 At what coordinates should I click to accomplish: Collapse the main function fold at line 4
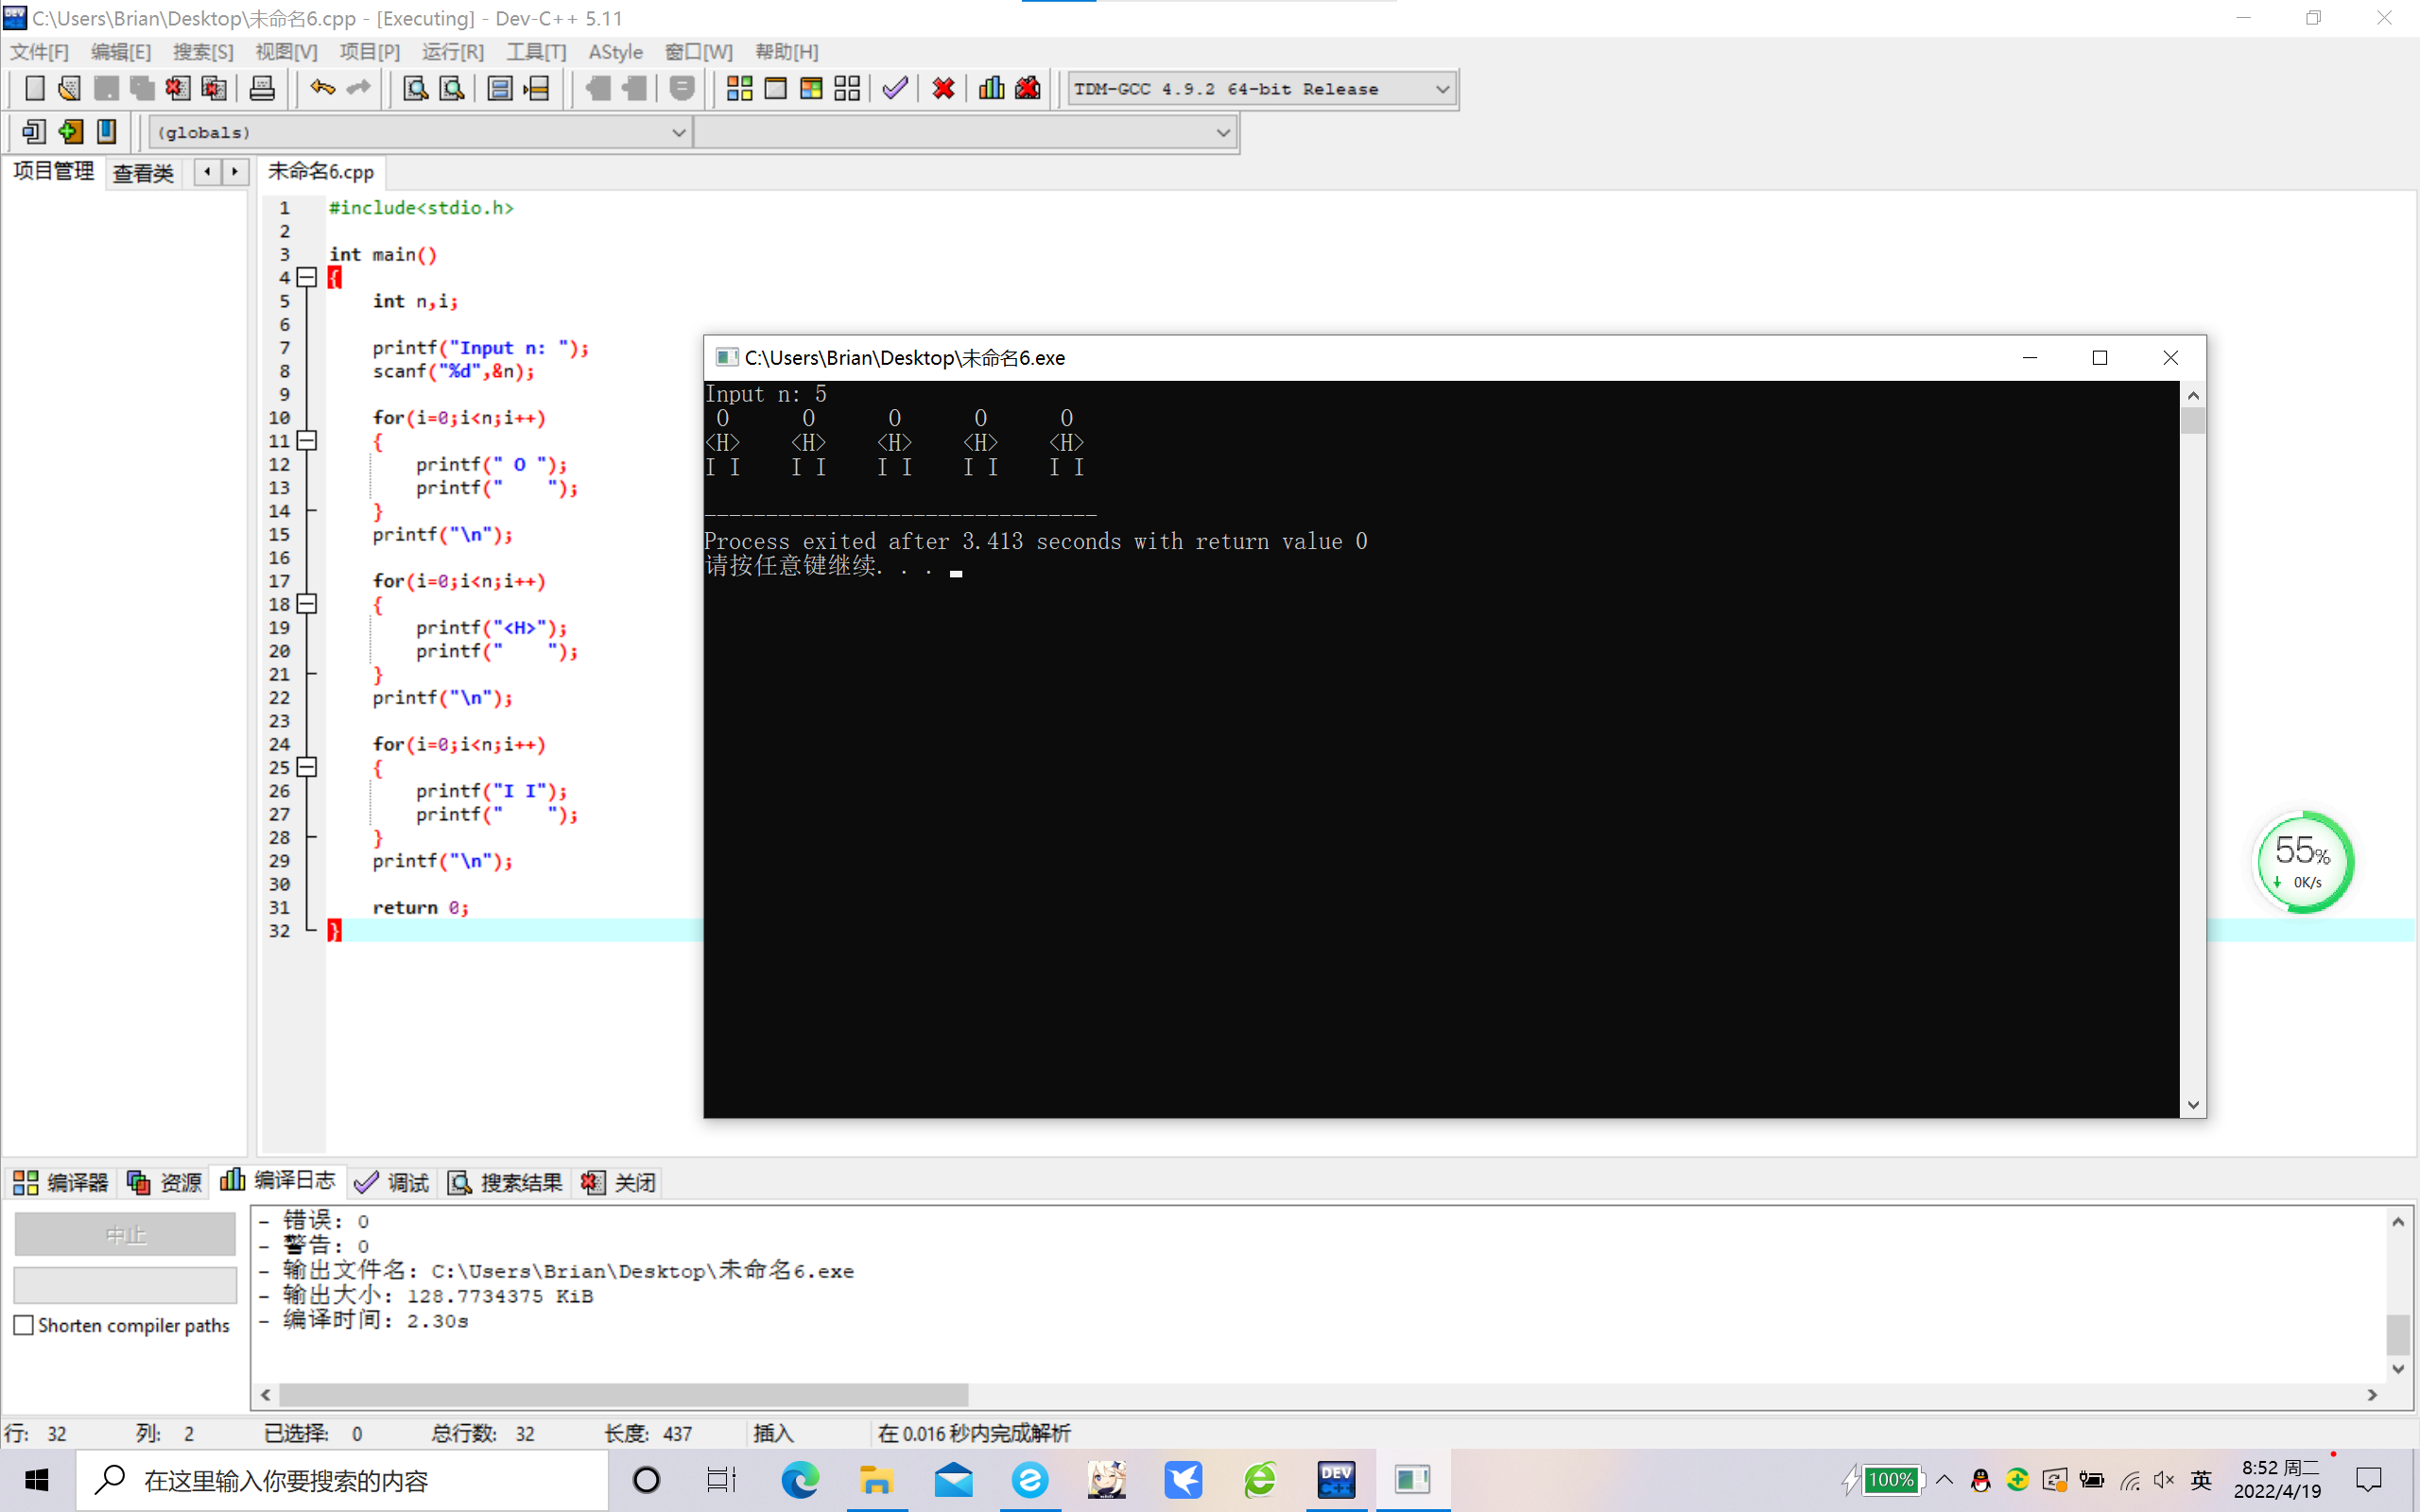tap(308, 278)
